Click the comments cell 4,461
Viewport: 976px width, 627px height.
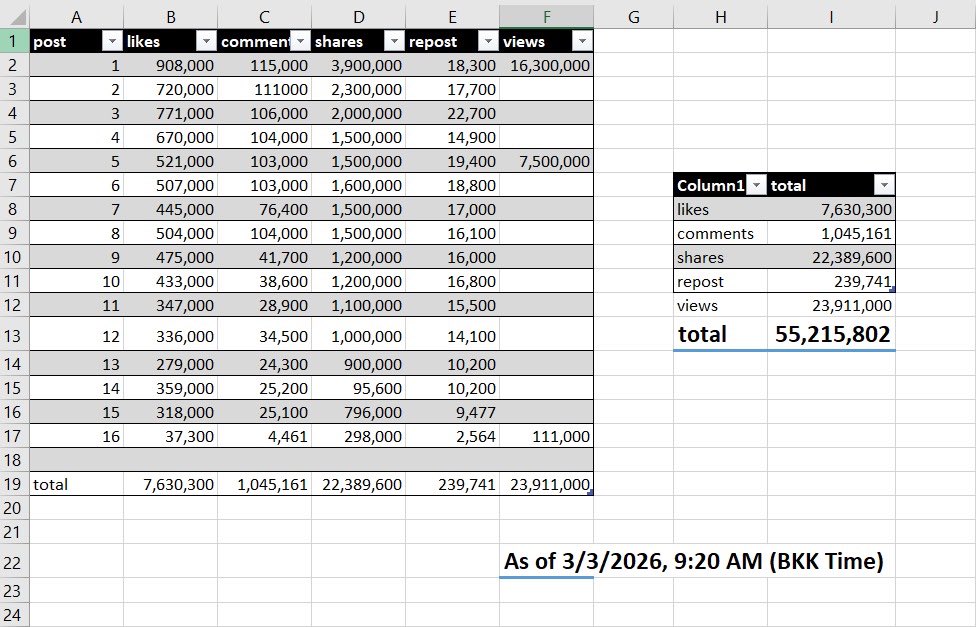click(265, 436)
